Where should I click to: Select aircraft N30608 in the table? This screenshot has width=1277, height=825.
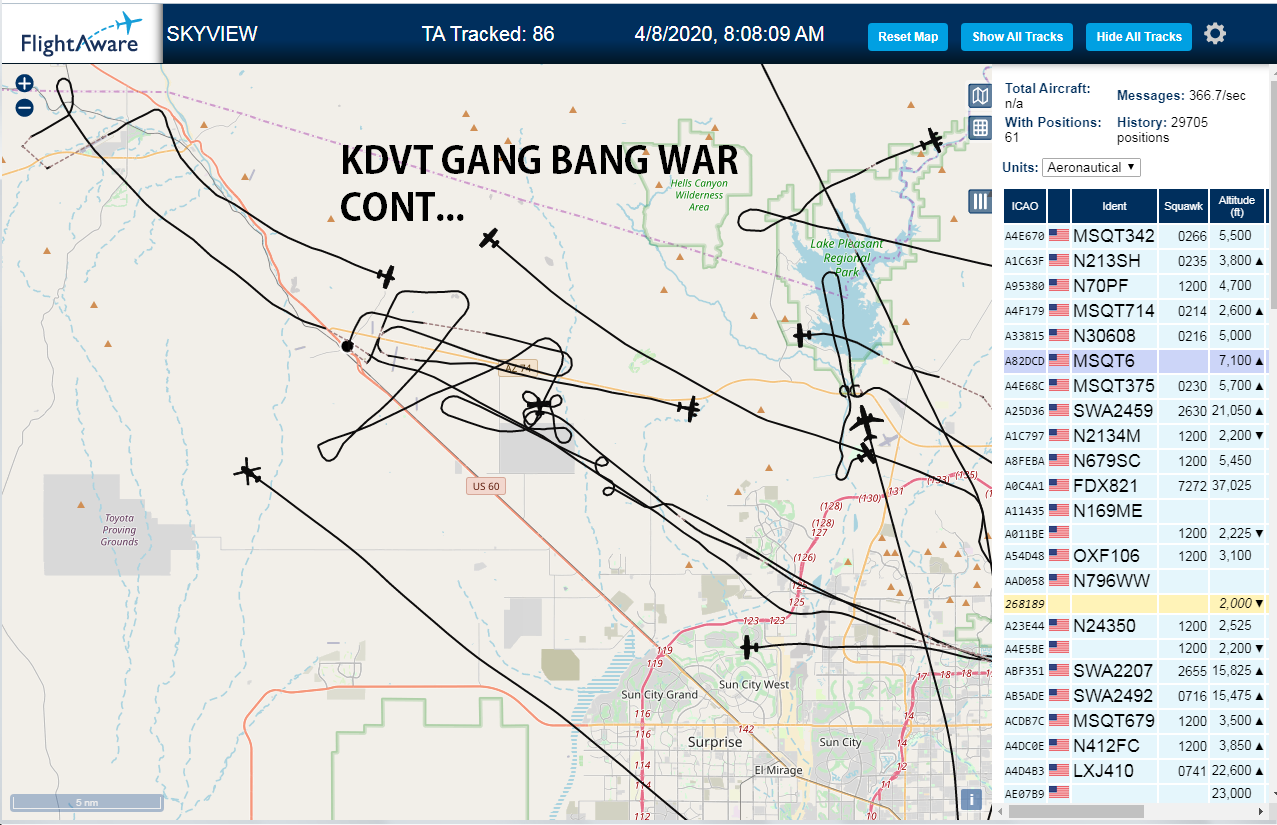tap(1136, 336)
